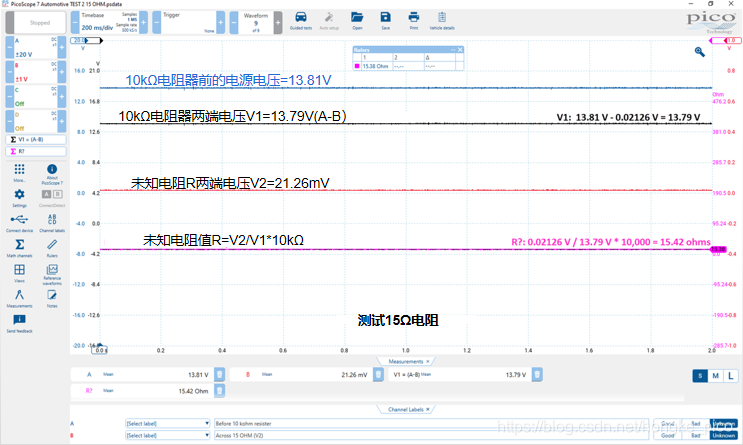Delete the V1 = (A-B) mean measurement

(x=537, y=374)
